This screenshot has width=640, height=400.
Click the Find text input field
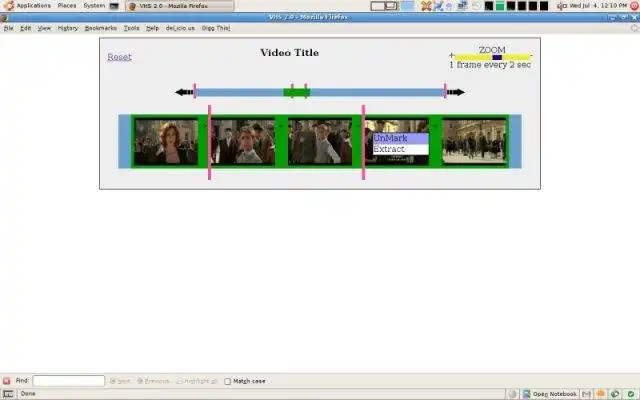click(69, 381)
